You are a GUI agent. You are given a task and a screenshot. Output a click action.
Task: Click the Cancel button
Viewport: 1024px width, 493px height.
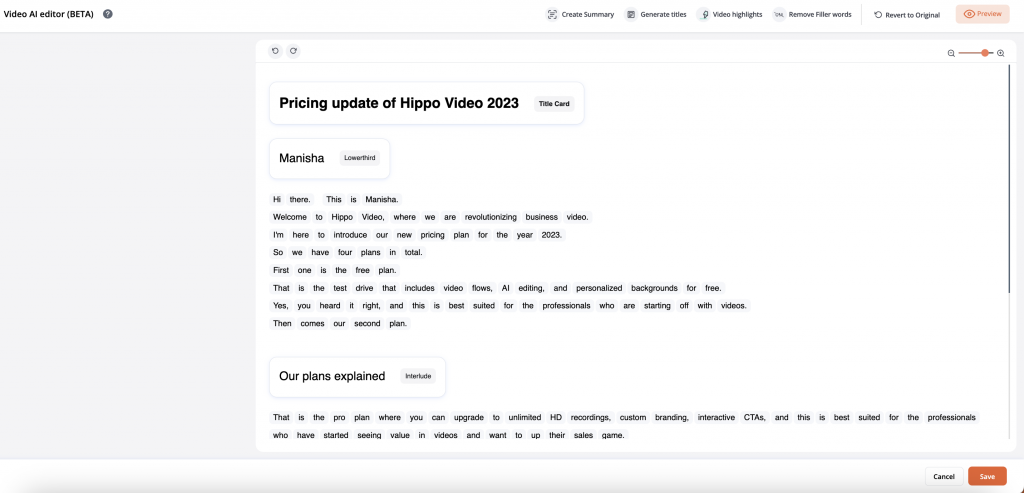coord(944,477)
